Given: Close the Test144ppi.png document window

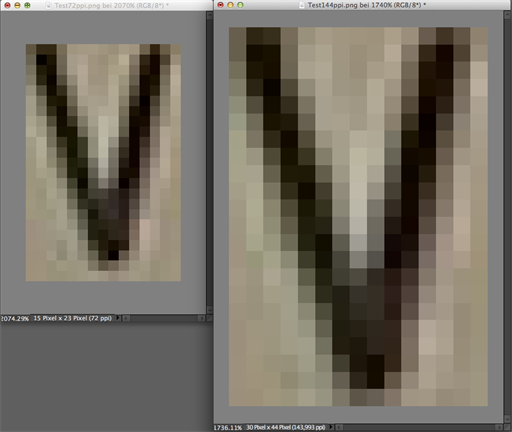Looking at the screenshot, I should (220, 5).
